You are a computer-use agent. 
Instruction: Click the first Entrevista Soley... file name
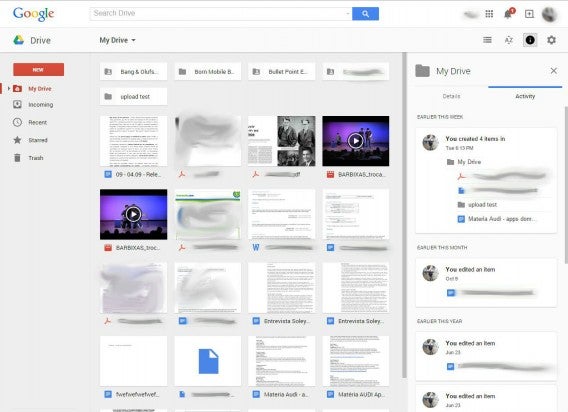coord(287,321)
